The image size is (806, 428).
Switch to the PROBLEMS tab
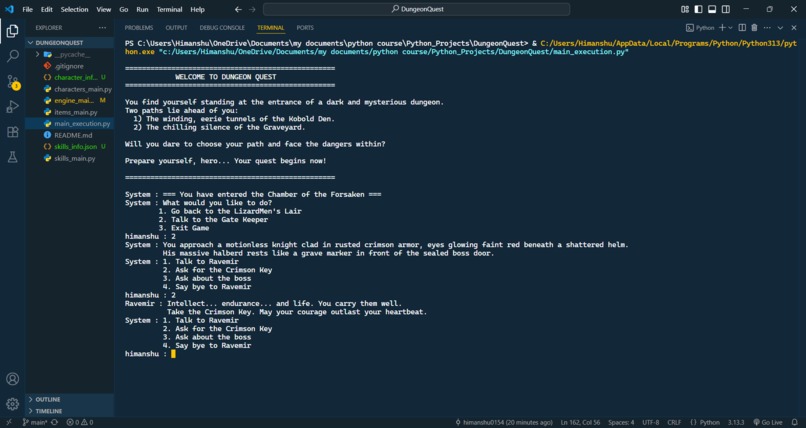click(139, 28)
